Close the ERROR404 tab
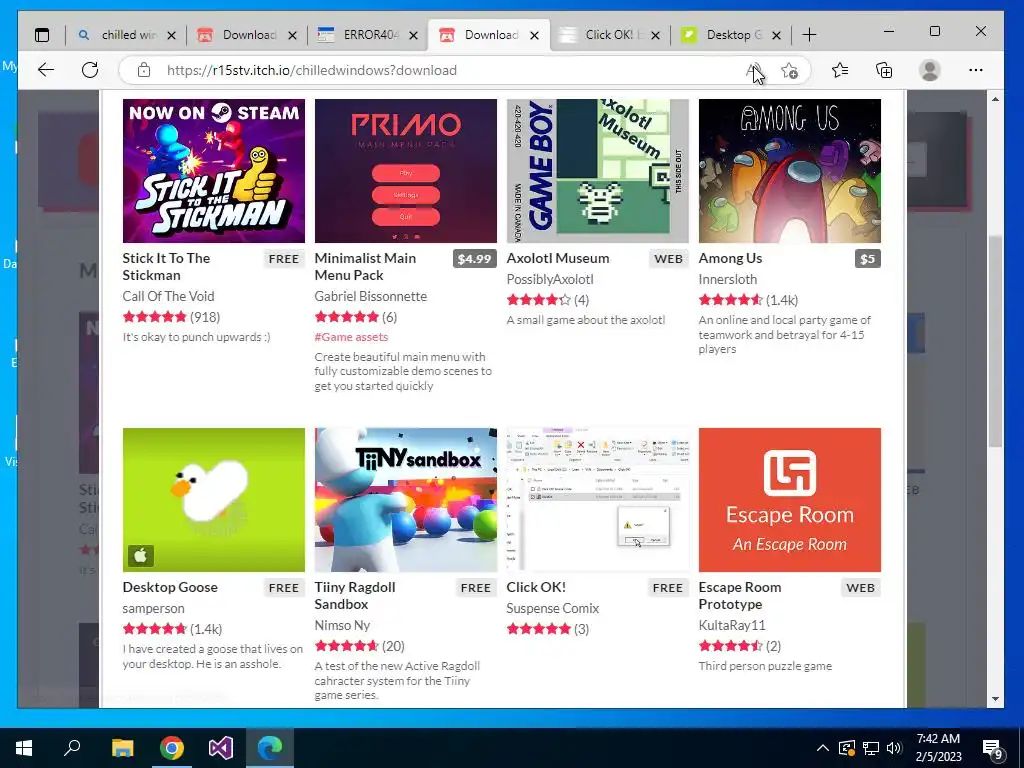This screenshot has height=768, width=1024. (413, 35)
